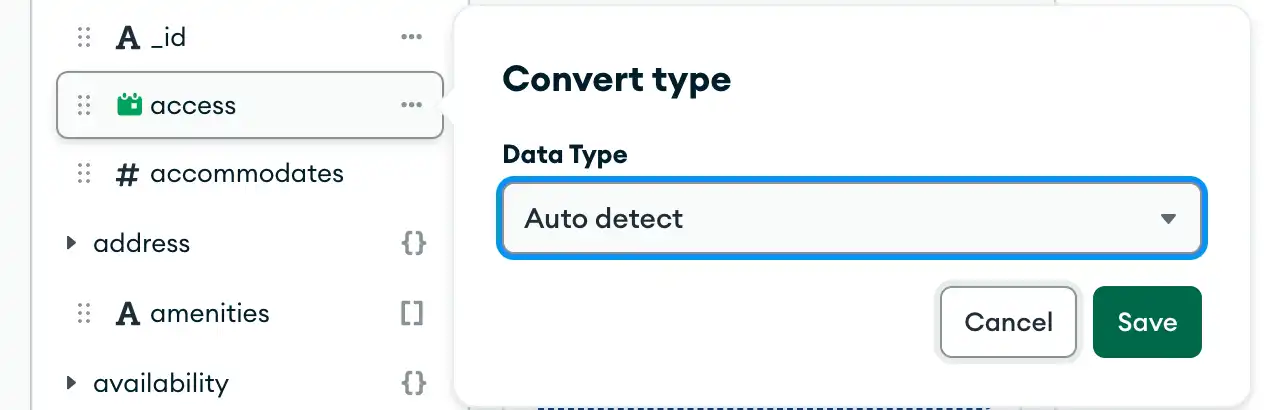Click the drag handle beside accommodates field
1264x410 pixels.
84,174
